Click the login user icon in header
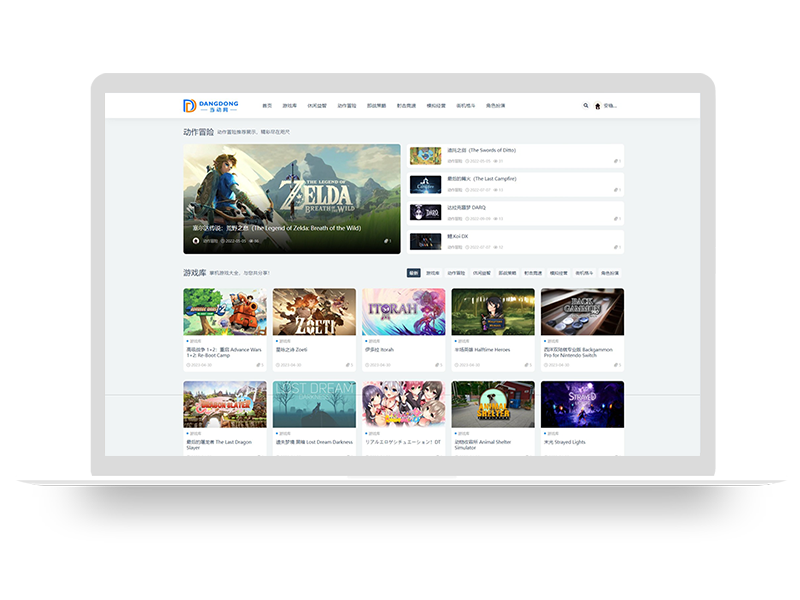Viewport: 800px width, 600px height. tap(597, 105)
